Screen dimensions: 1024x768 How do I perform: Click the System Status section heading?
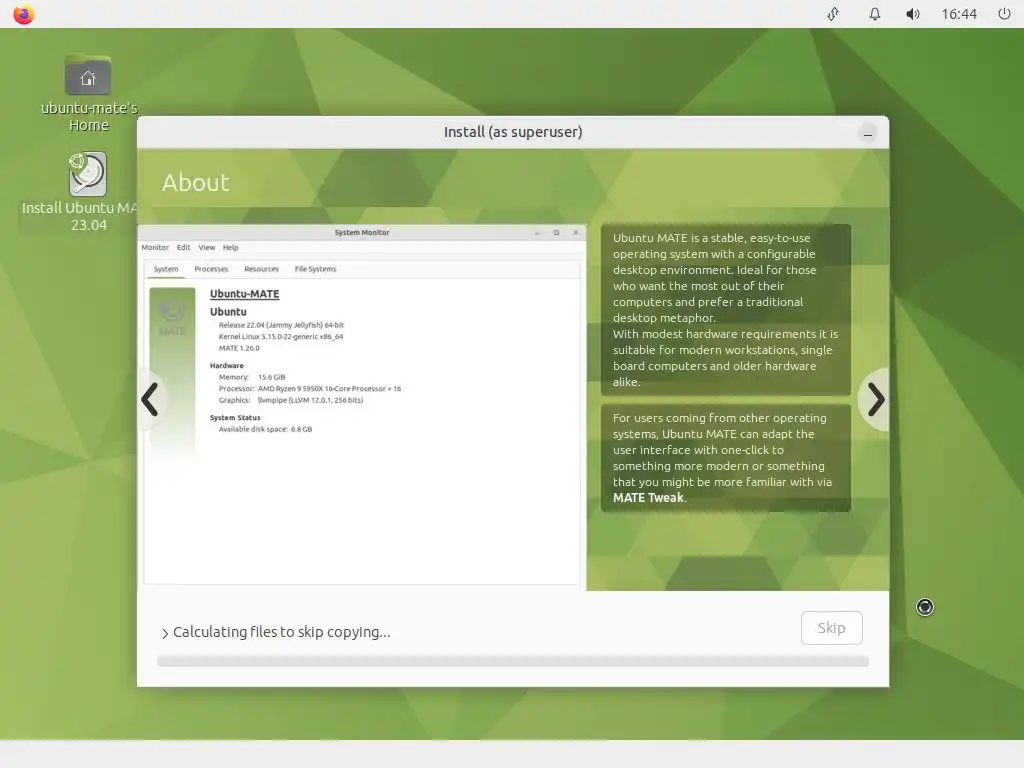[x=235, y=417]
